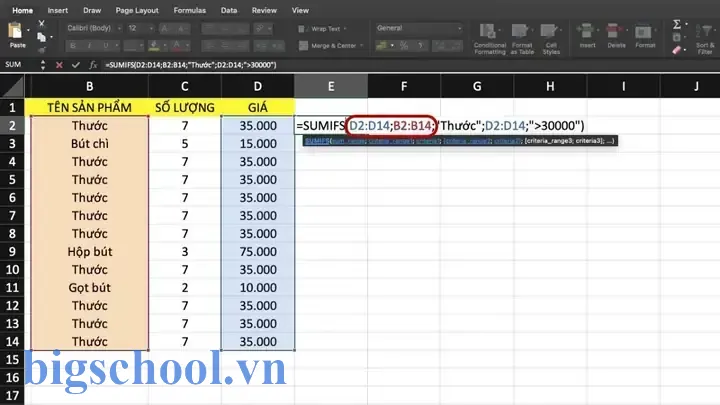Open Conditional Formatting
This screenshot has height=405, width=720.
489,39
